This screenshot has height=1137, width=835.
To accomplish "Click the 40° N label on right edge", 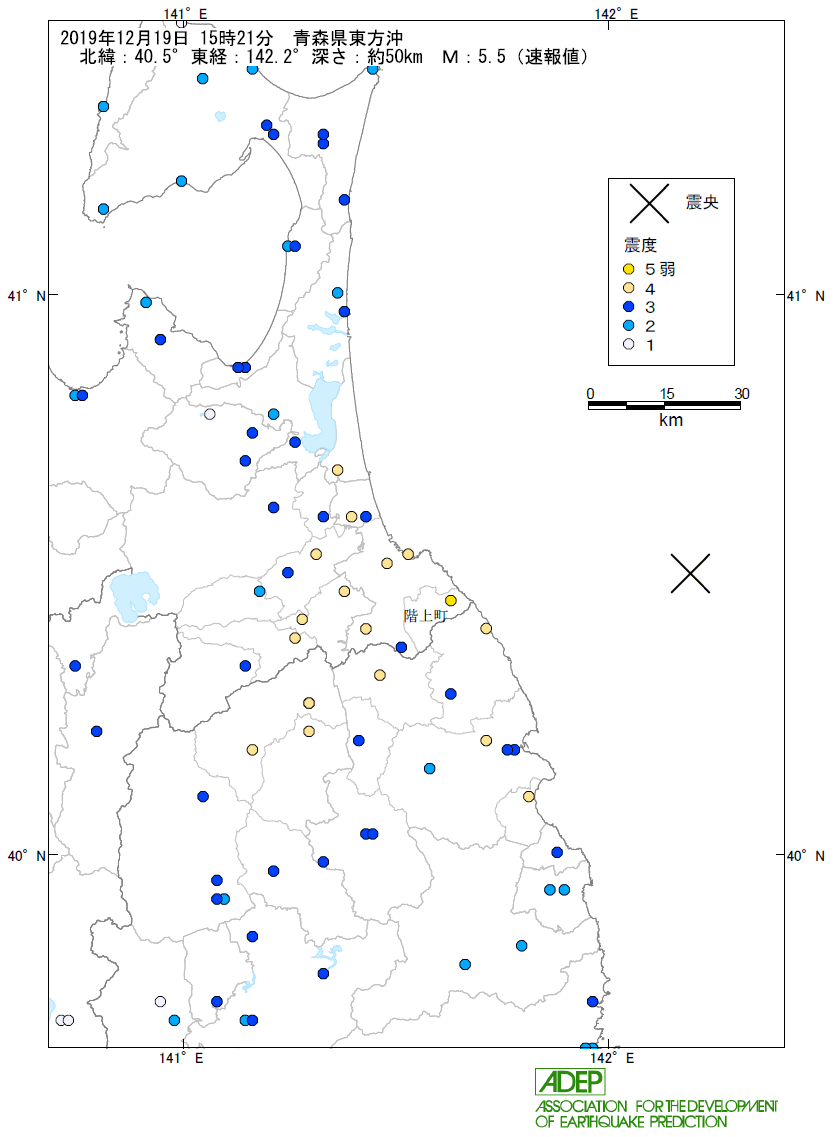I will tap(805, 856).
